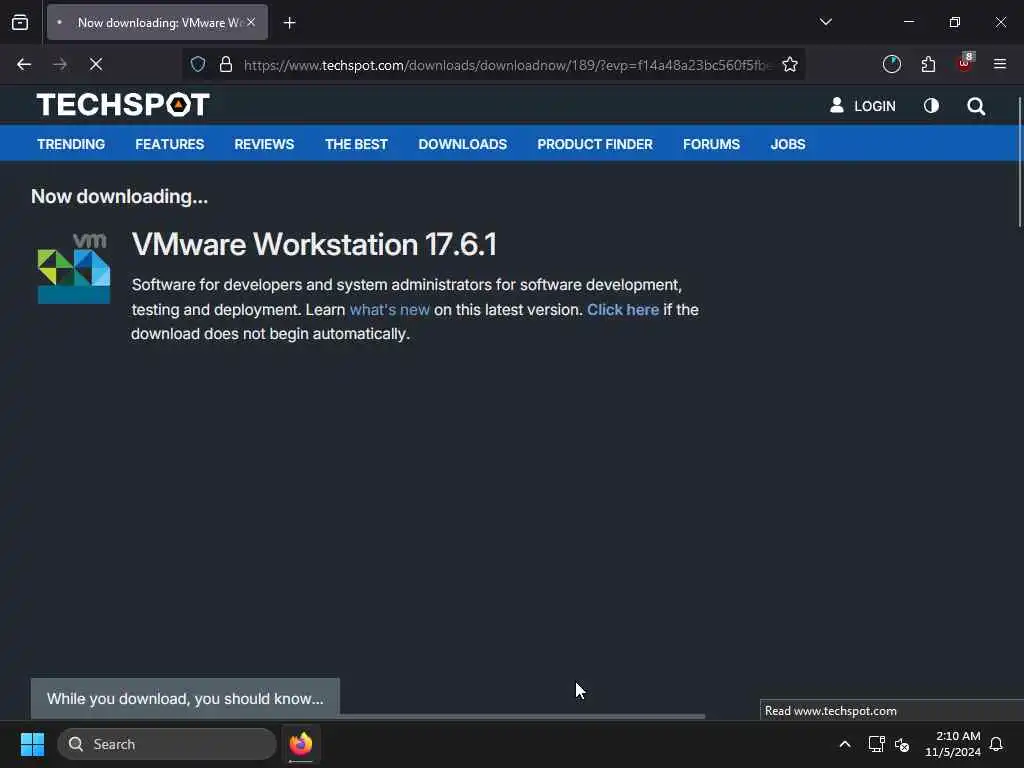
Task: Click the 'VMware Workstation 17.6.1' heading
Action: (x=314, y=244)
